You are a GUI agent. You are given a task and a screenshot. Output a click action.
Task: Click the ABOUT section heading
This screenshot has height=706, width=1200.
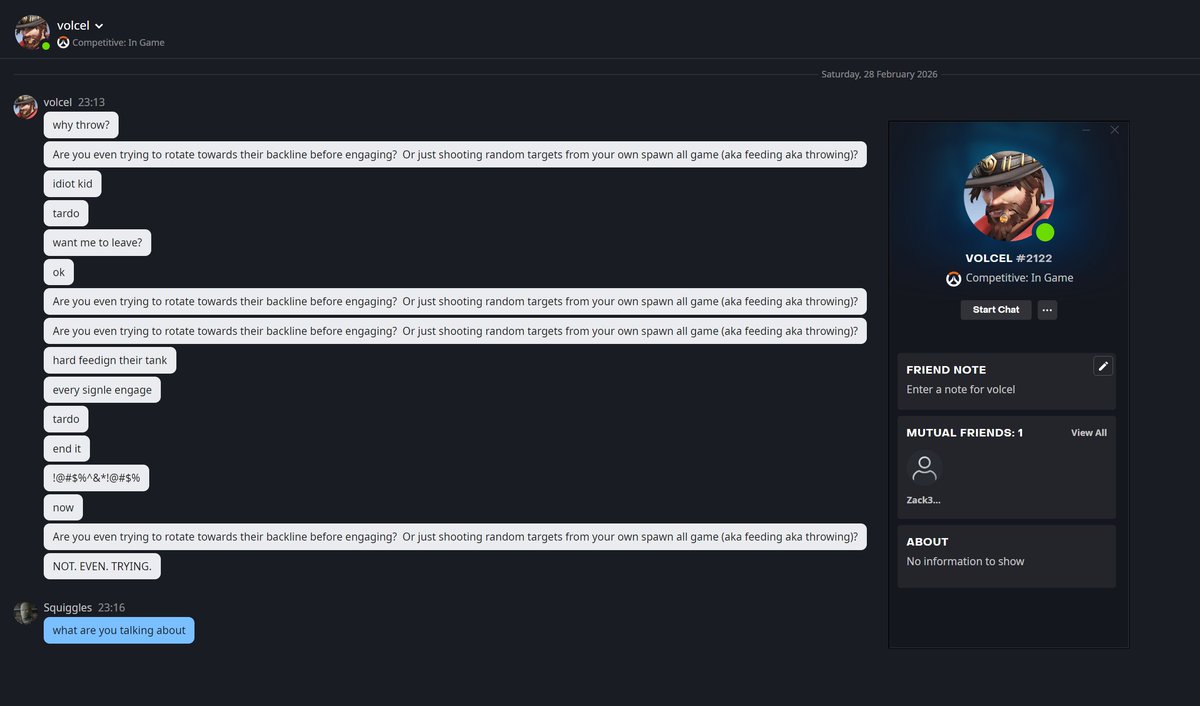point(927,542)
